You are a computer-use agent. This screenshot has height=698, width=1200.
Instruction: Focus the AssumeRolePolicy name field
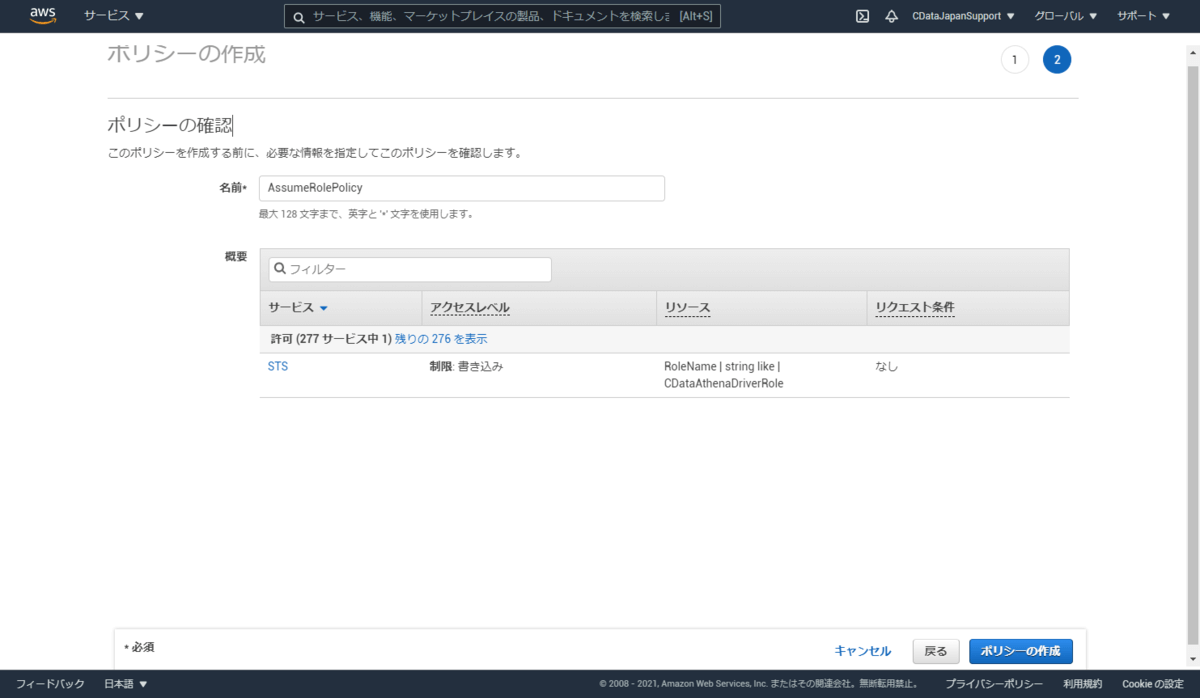click(462, 188)
